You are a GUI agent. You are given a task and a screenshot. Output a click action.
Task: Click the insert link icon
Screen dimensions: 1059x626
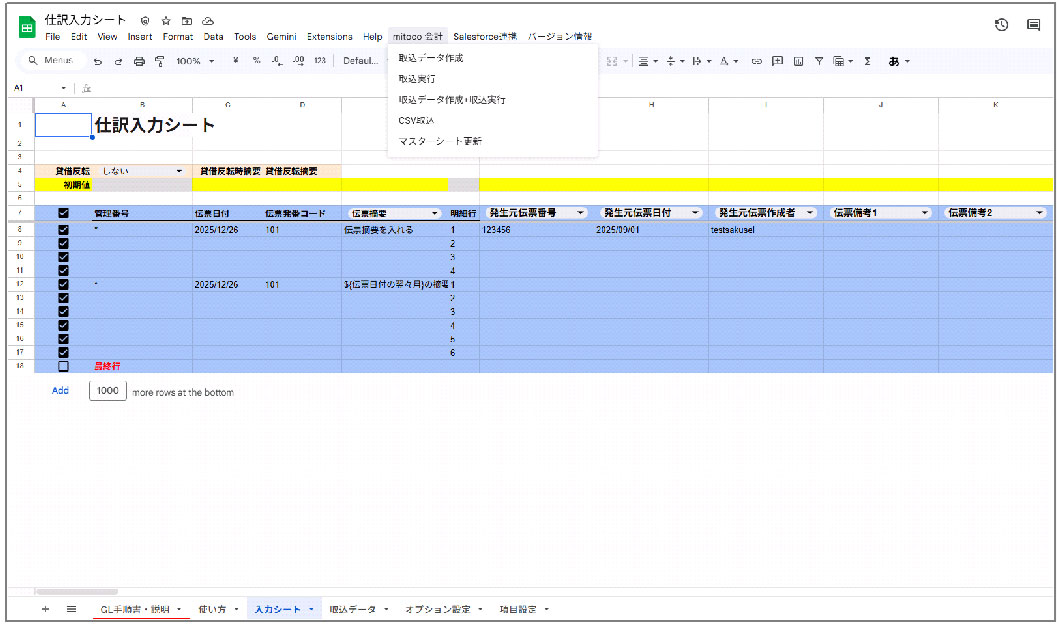[756, 61]
